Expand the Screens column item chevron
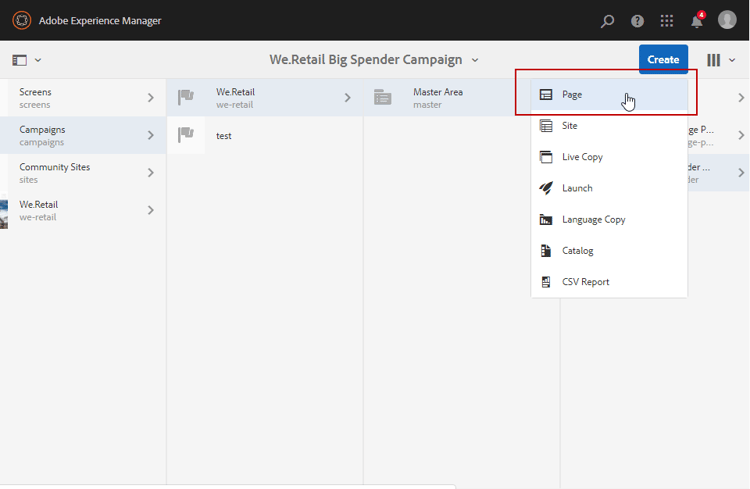 [151, 98]
